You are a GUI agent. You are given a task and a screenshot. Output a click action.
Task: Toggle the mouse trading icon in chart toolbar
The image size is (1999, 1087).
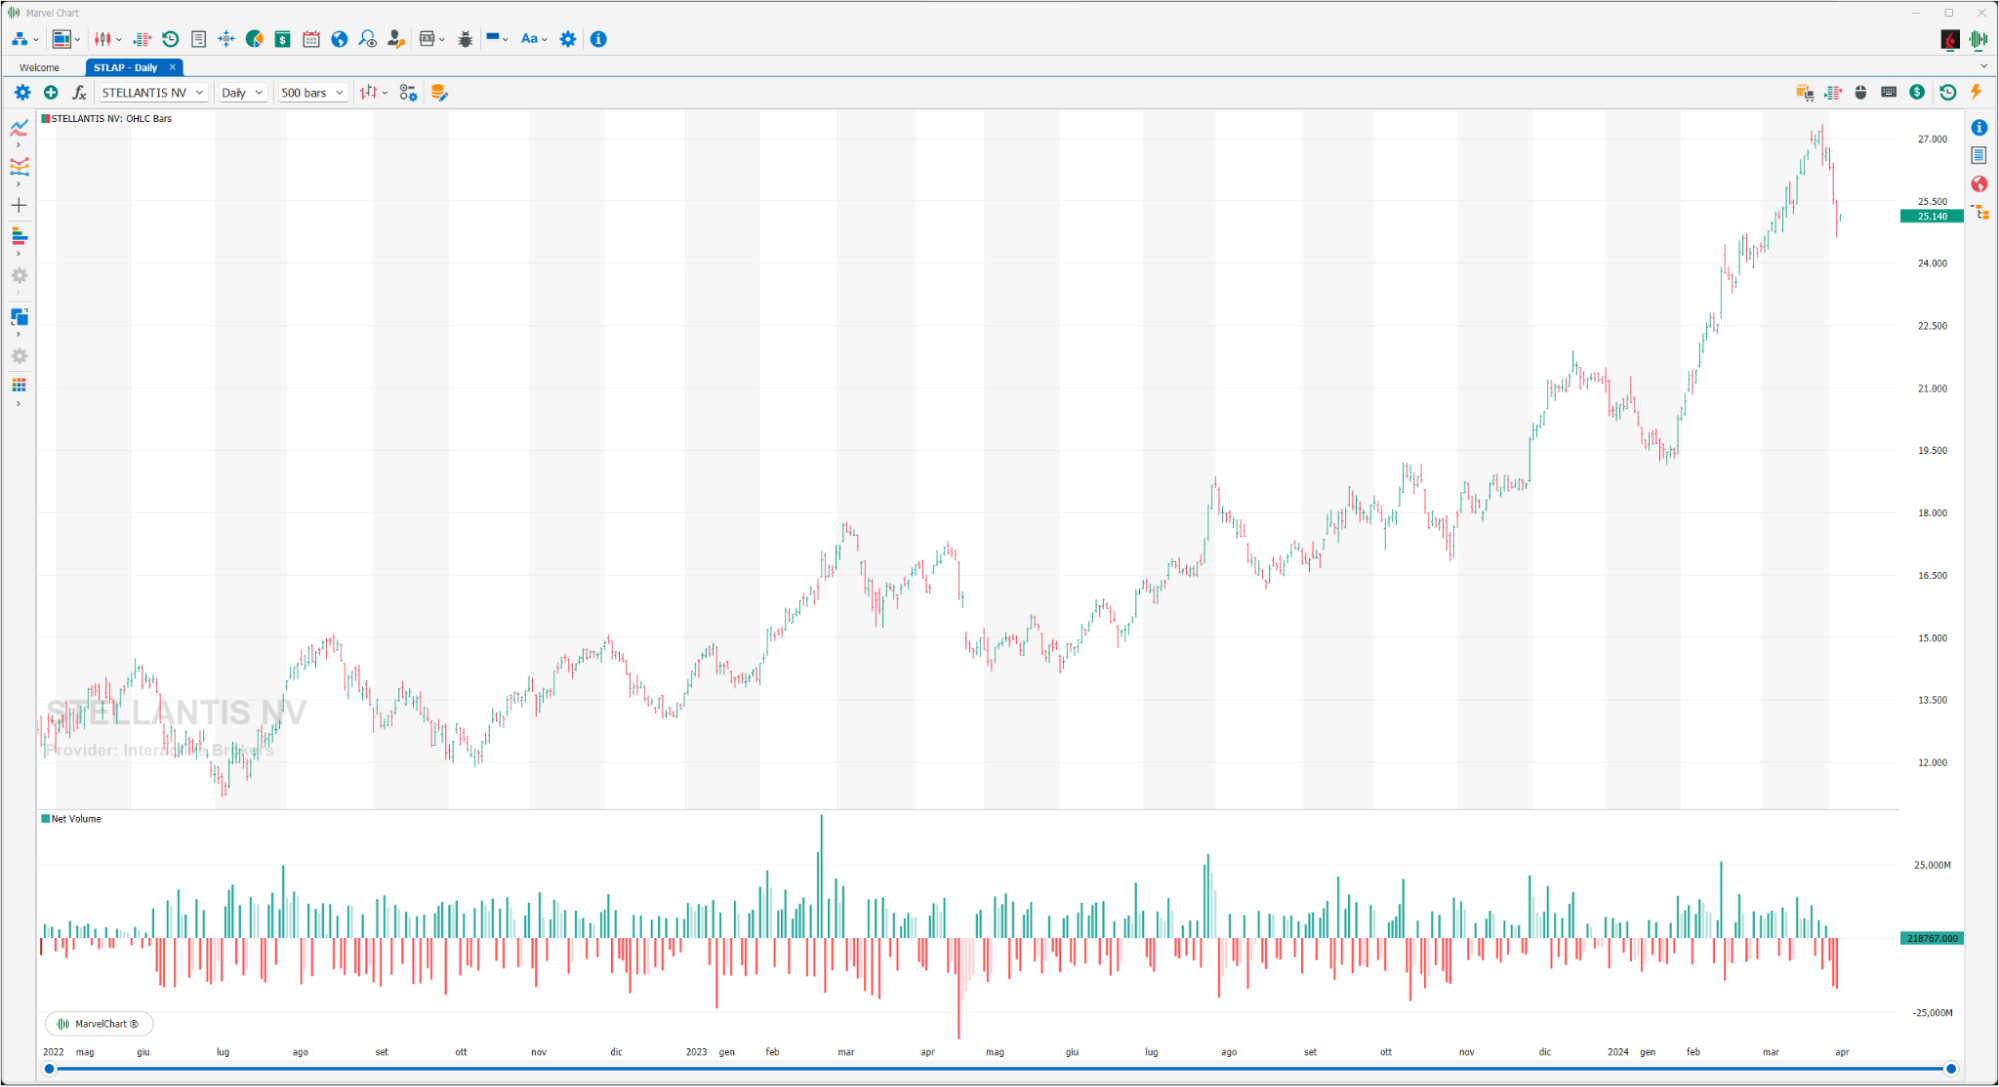tap(1861, 92)
